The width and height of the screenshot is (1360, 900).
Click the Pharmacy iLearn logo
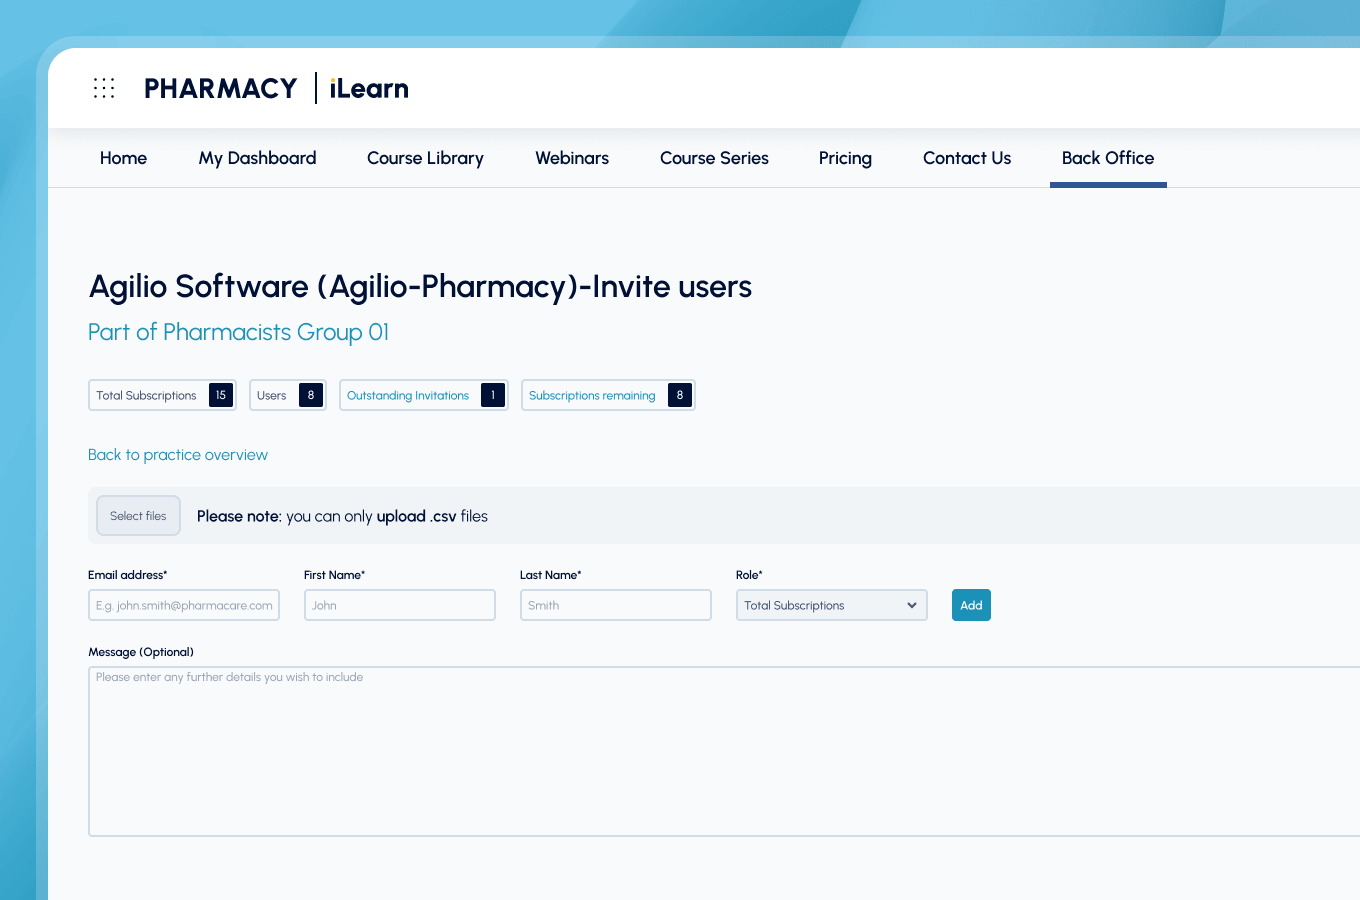(x=276, y=88)
